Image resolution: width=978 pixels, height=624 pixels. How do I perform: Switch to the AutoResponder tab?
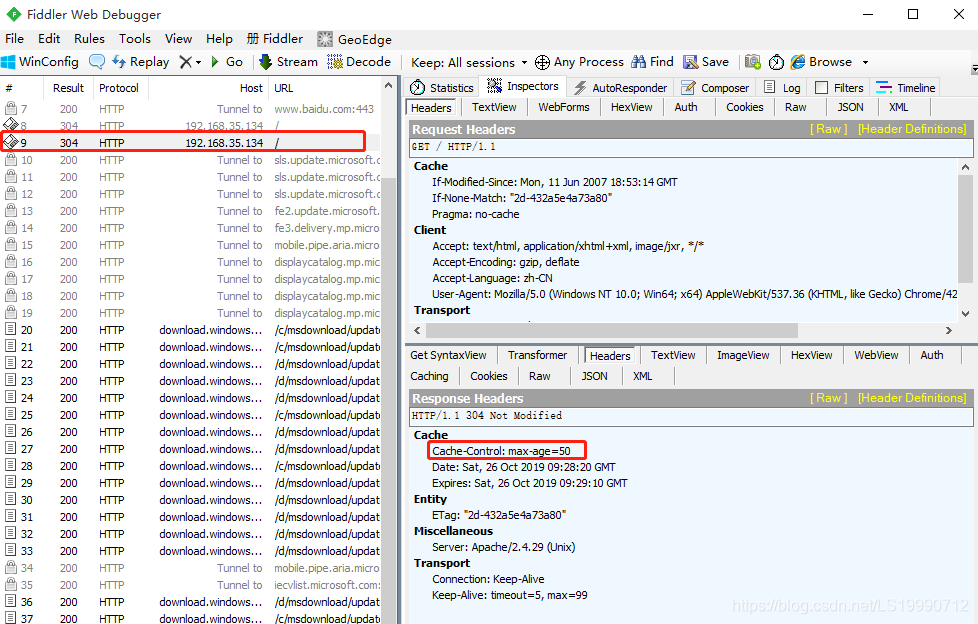coord(621,88)
